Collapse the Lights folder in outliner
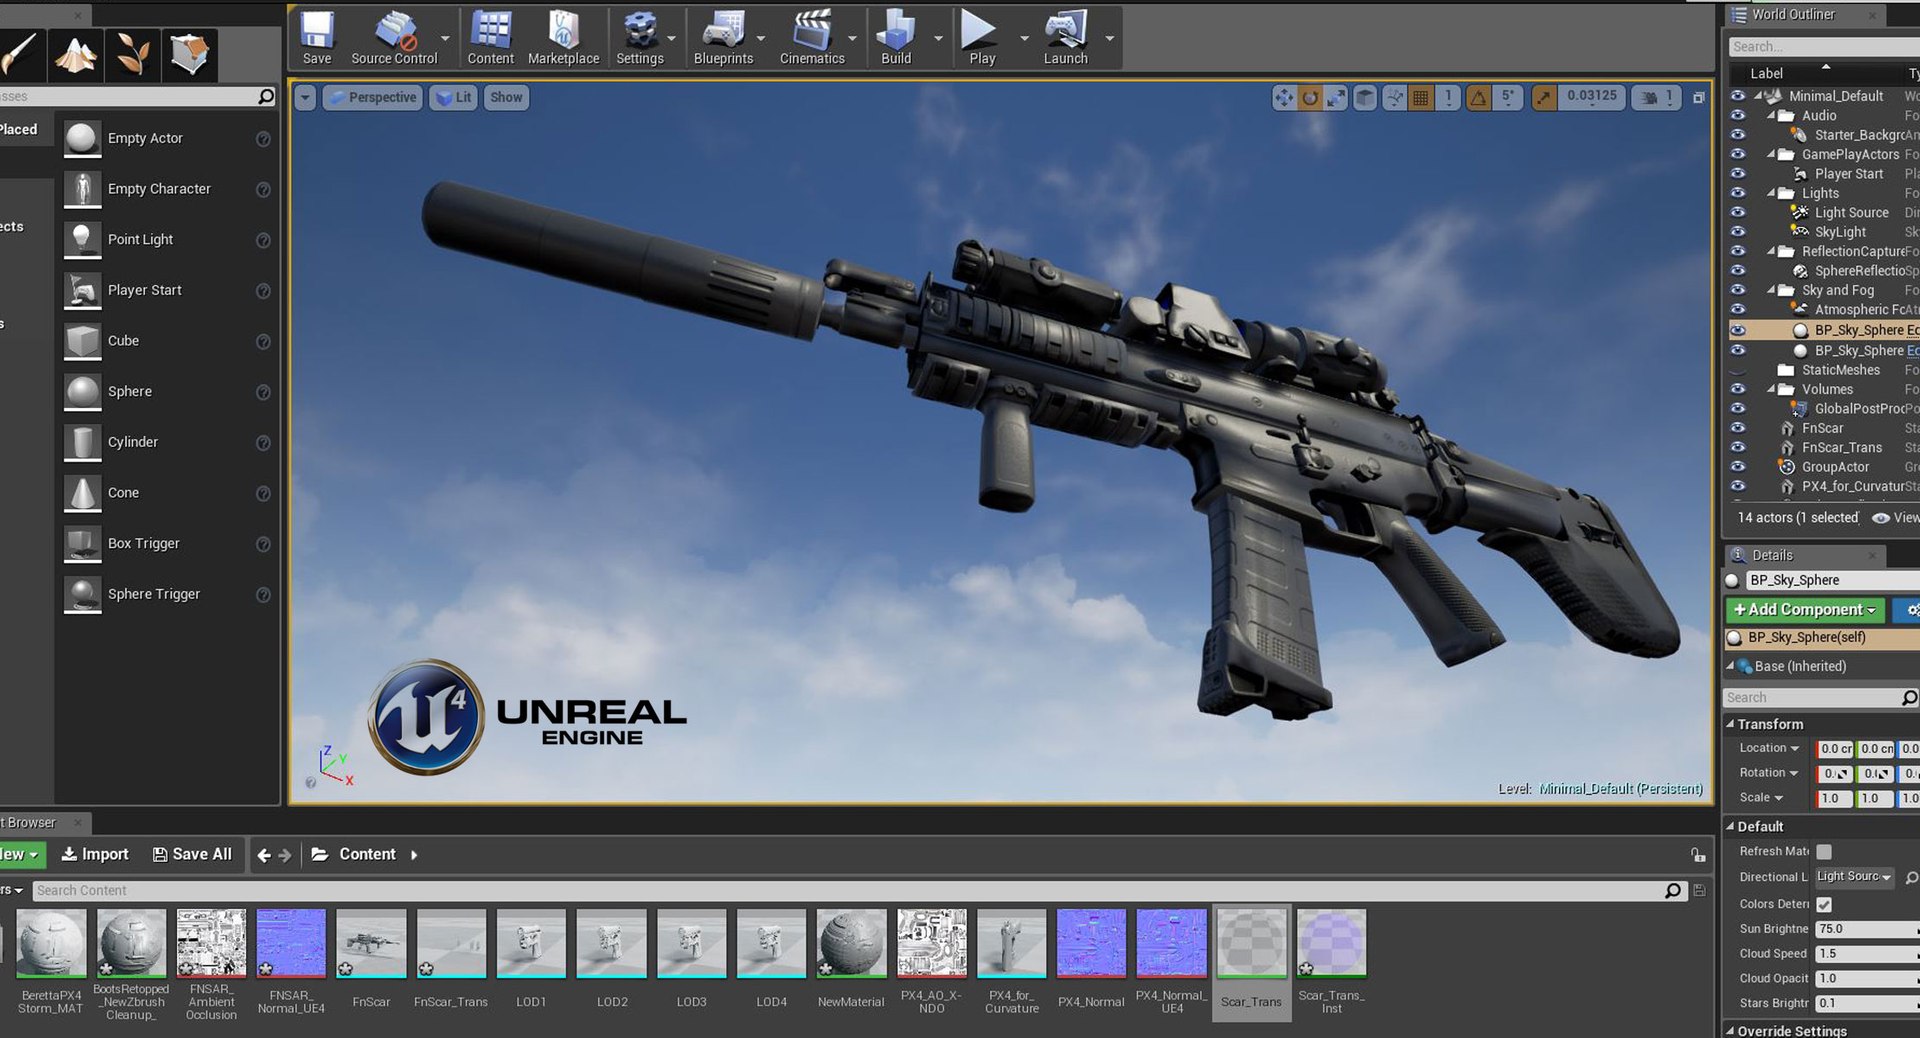This screenshot has width=1920, height=1038. [x=1772, y=193]
